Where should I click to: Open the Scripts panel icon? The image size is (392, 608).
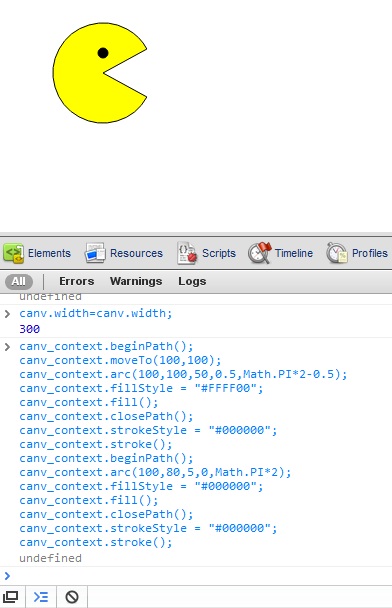click(x=187, y=253)
